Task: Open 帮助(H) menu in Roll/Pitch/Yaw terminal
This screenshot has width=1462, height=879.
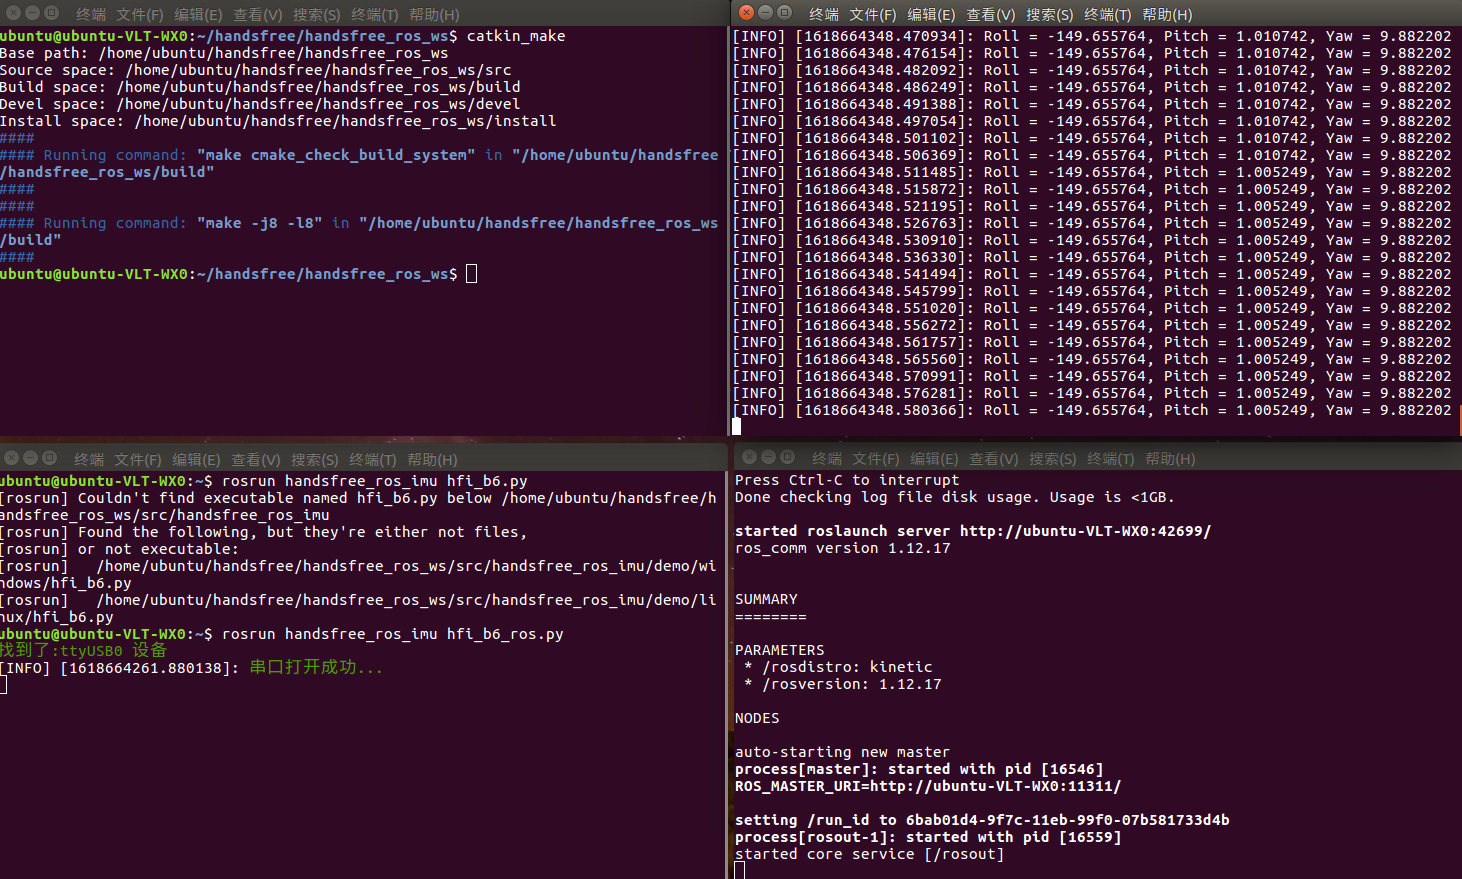Action: (x=1167, y=14)
